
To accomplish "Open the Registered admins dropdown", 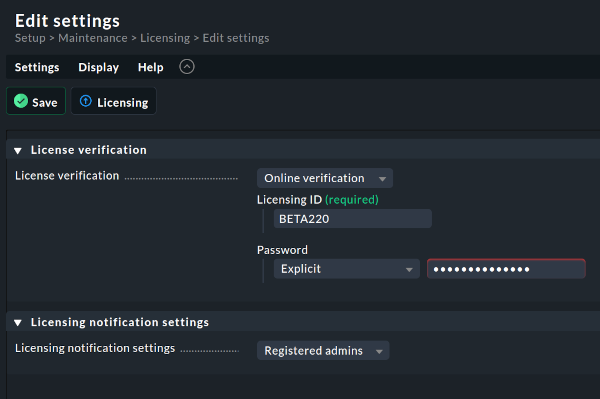I will point(323,350).
